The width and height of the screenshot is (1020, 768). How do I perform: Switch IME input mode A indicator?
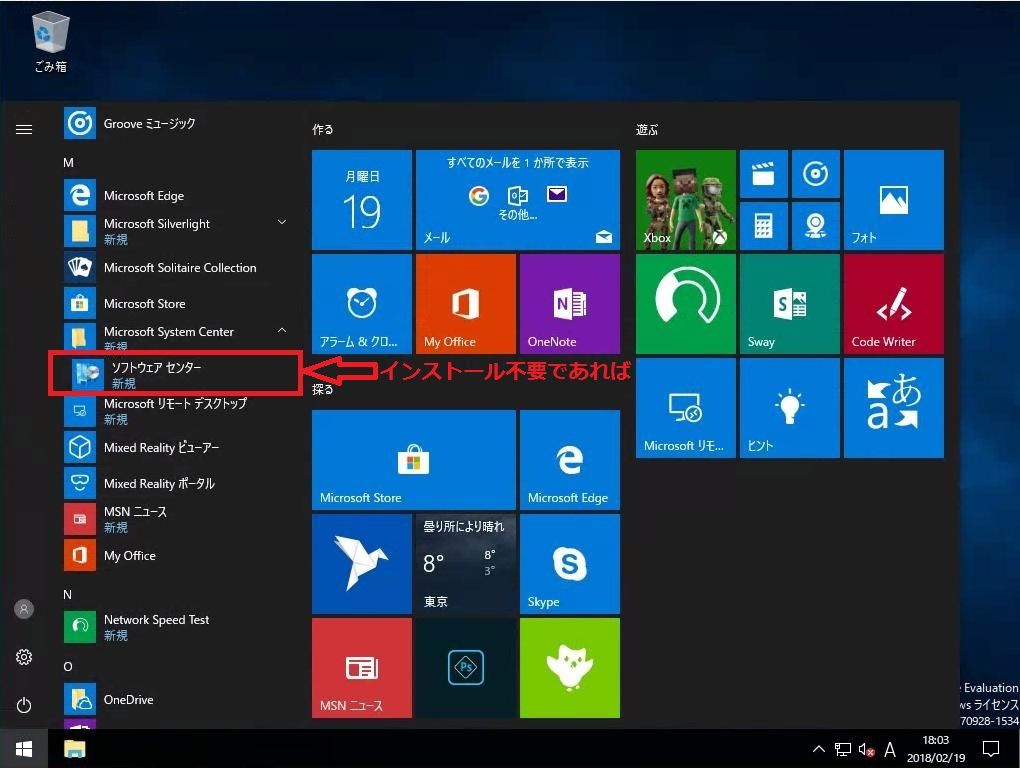(890, 750)
